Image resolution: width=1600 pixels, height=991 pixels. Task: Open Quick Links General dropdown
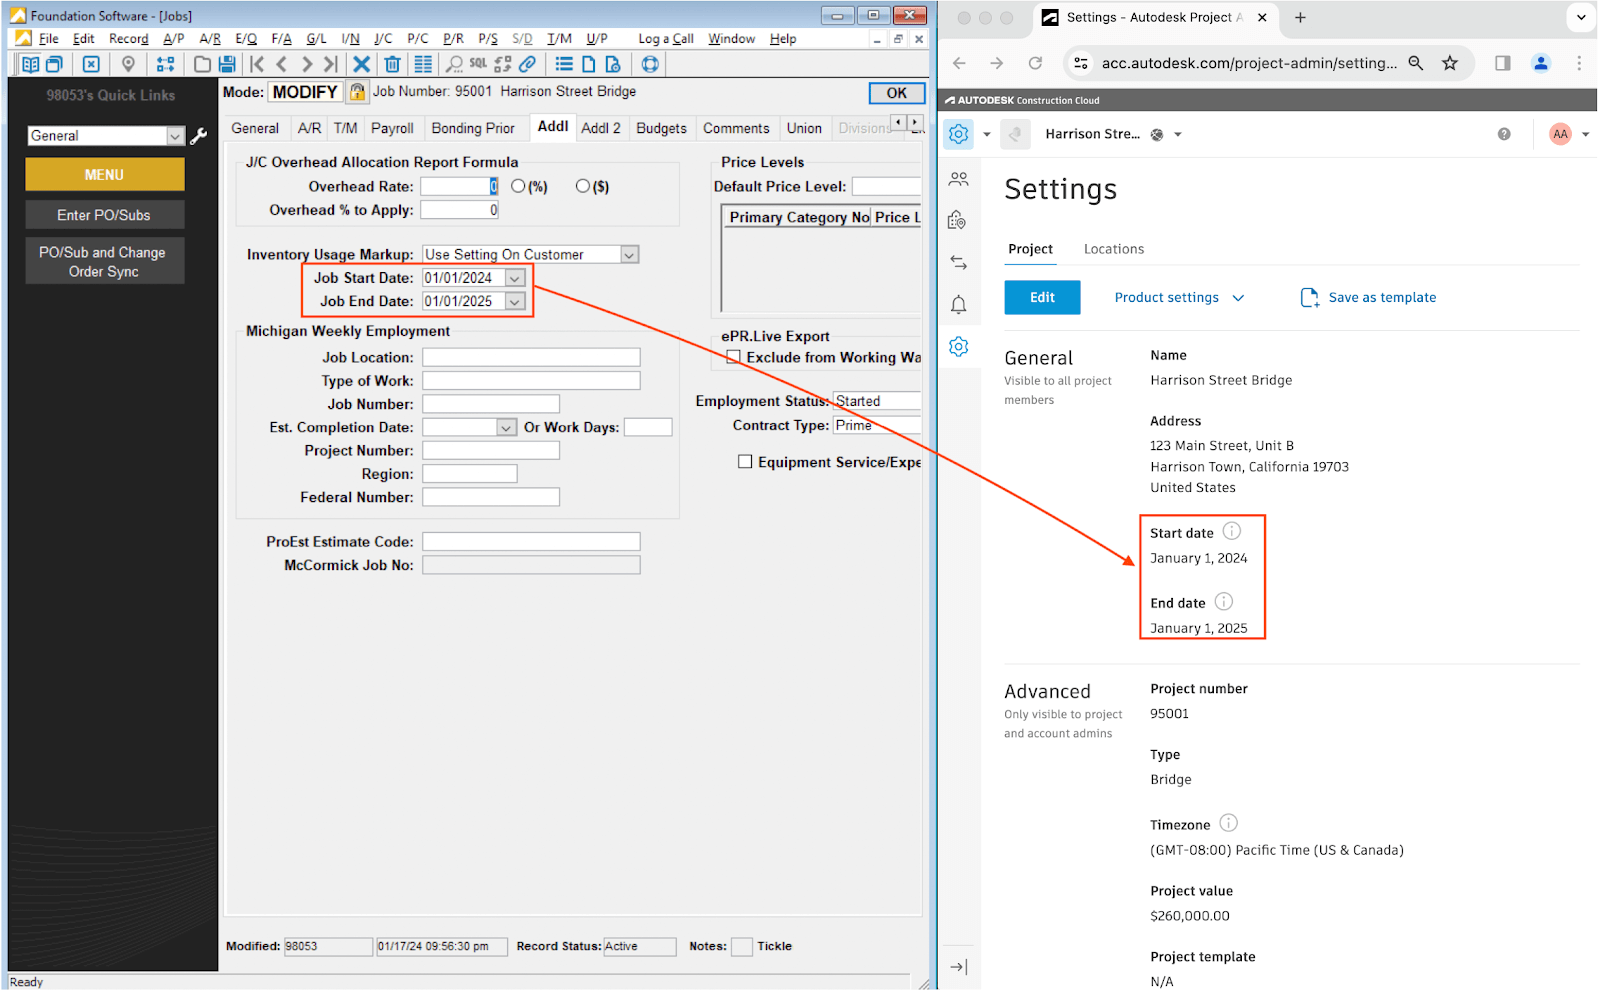(176, 136)
